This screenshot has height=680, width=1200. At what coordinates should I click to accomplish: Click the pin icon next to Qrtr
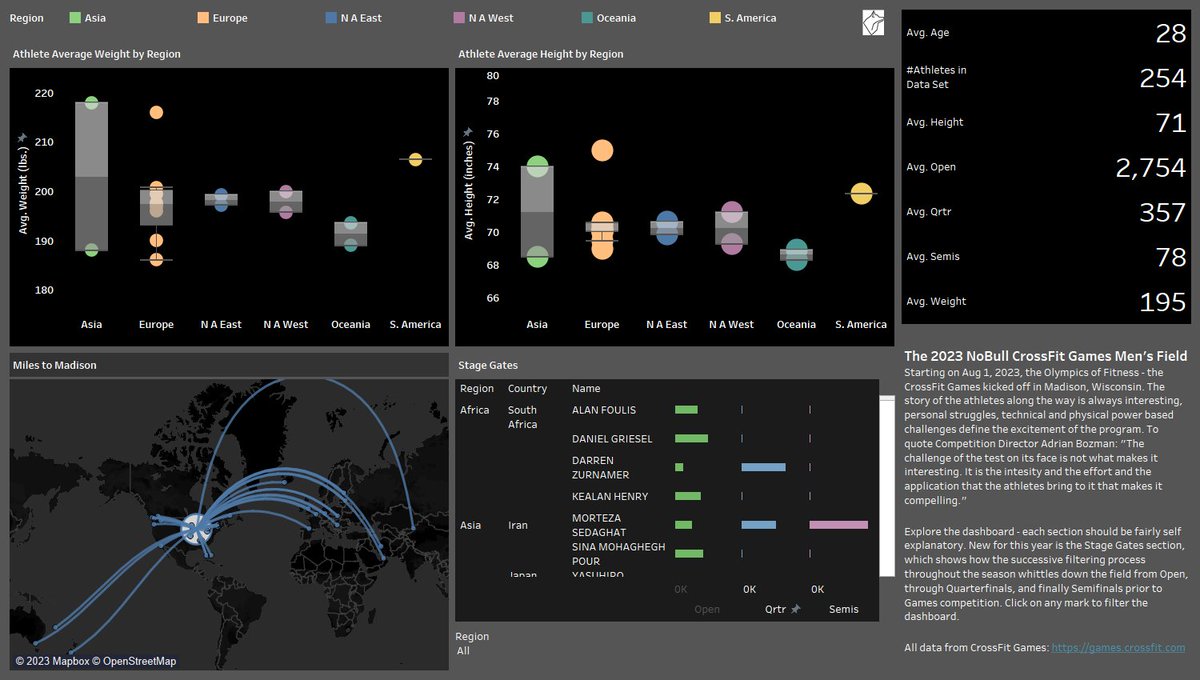[x=796, y=609]
